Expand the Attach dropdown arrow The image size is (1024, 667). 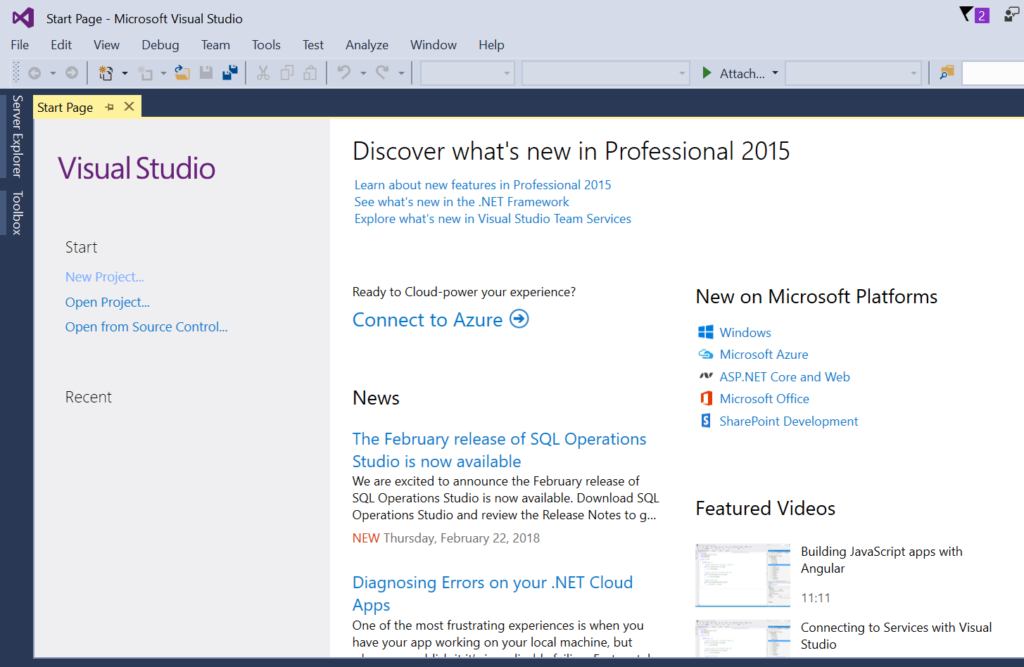coord(775,73)
